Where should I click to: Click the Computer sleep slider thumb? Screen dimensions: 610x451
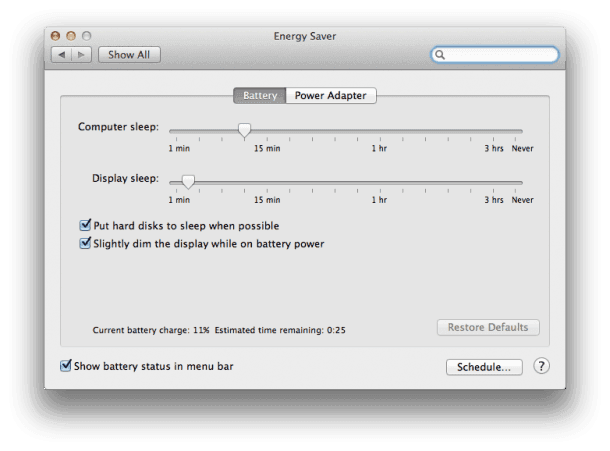pyautogui.click(x=244, y=131)
